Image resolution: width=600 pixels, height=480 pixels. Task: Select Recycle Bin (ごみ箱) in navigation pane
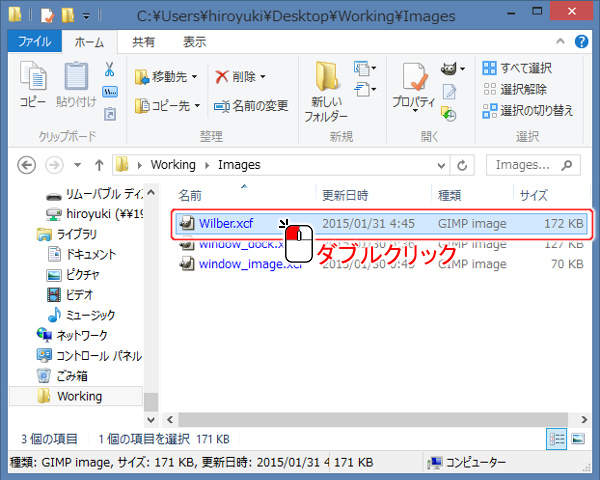(x=62, y=376)
